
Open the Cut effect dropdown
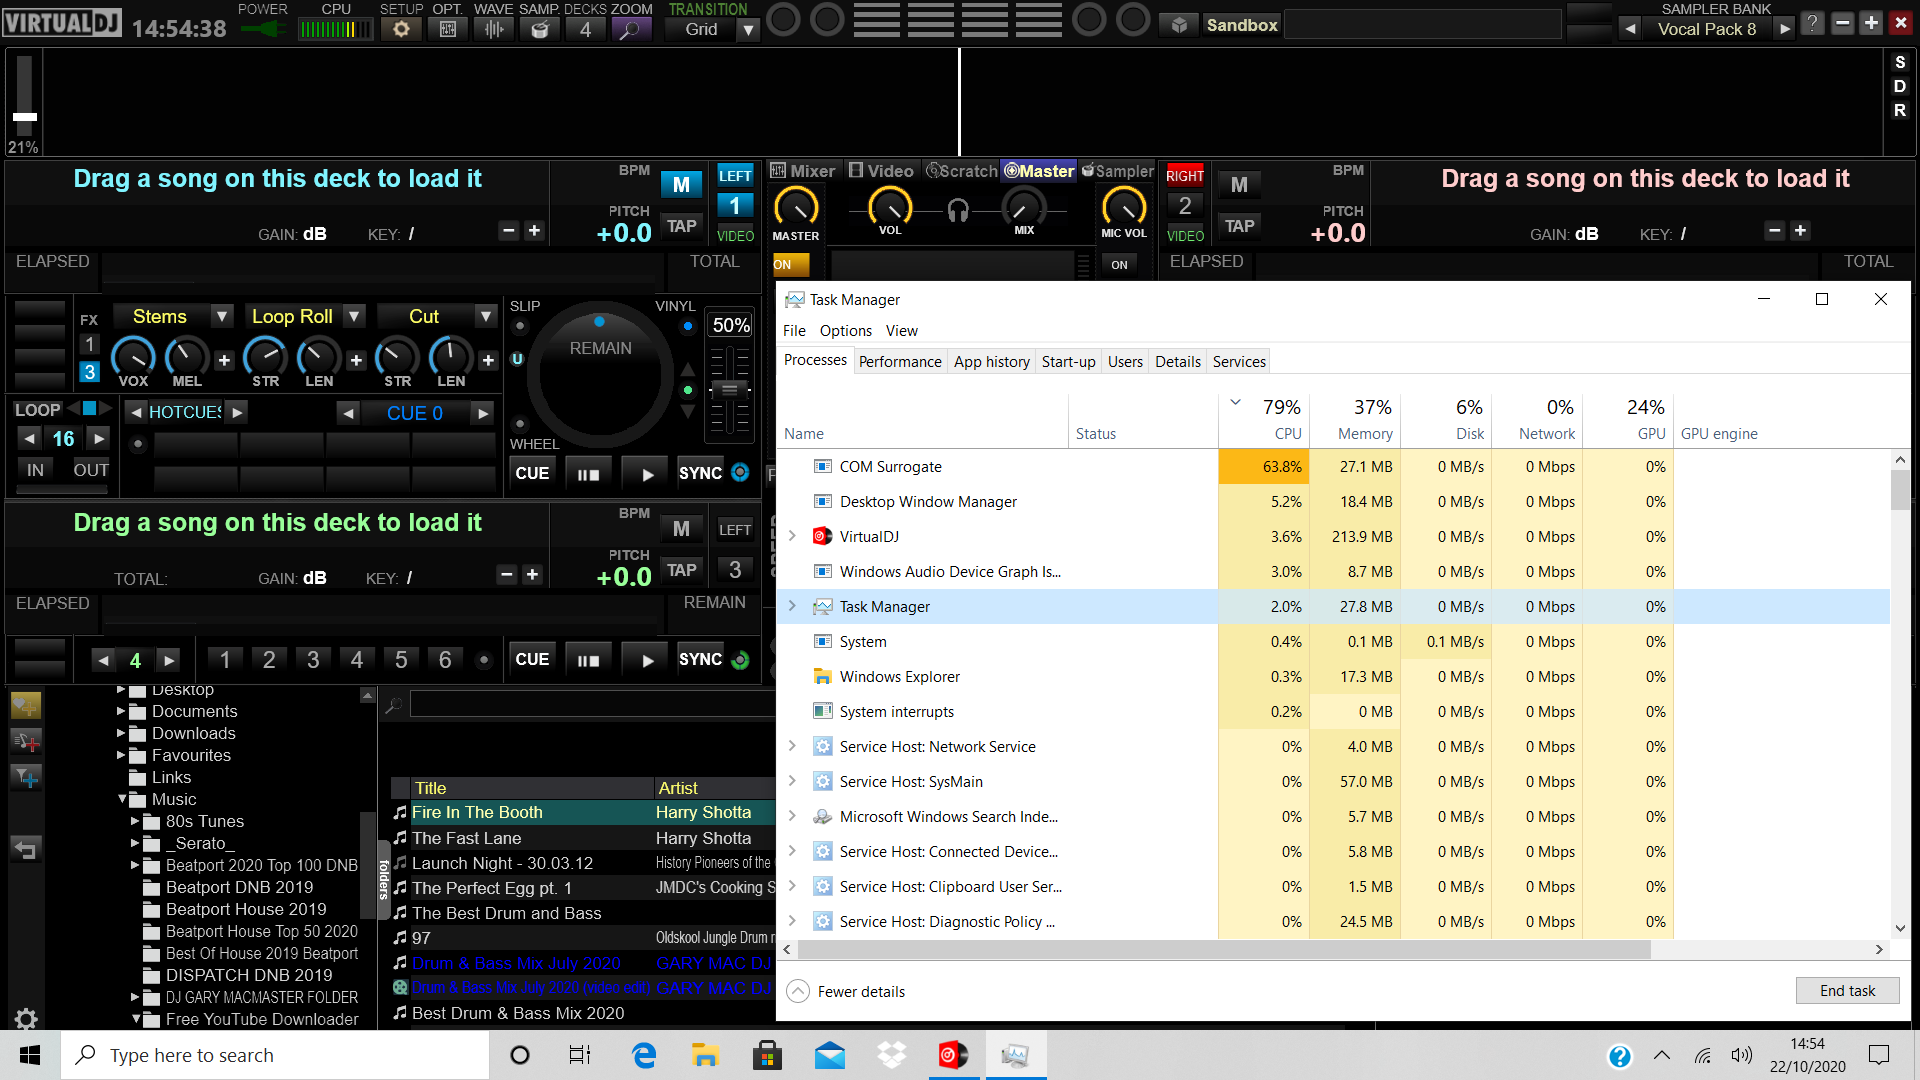click(x=486, y=316)
